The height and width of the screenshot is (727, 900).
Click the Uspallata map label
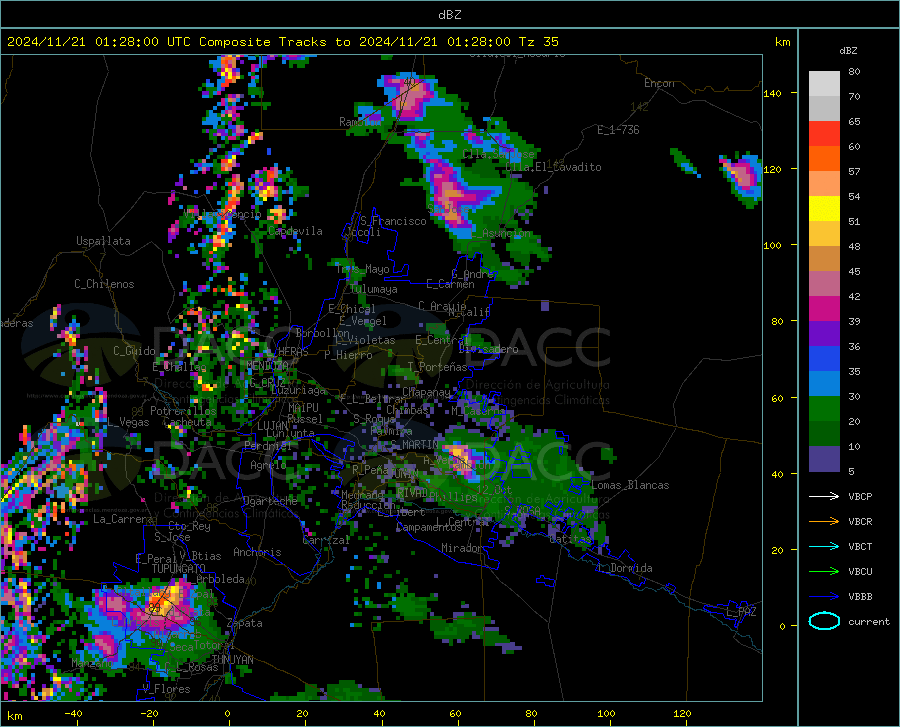103,241
